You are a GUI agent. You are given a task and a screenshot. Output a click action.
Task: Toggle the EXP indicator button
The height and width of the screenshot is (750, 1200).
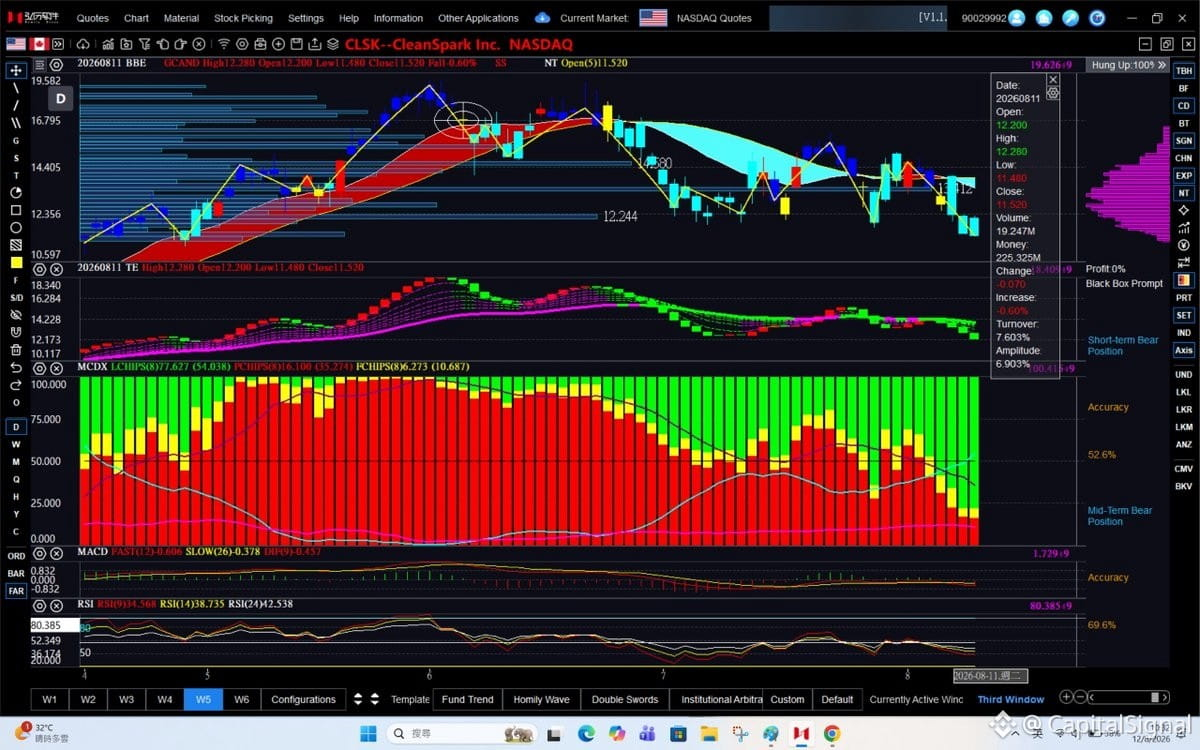point(1183,175)
